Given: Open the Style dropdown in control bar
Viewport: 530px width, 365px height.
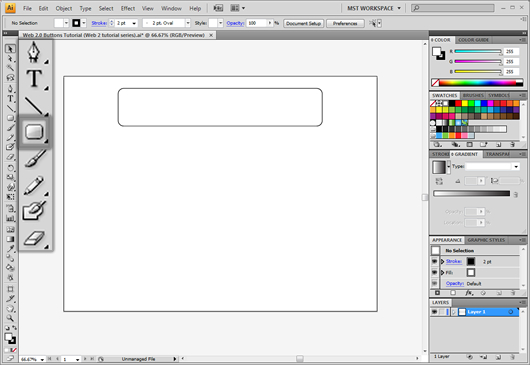Looking at the screenshot, I should point(220,23).
